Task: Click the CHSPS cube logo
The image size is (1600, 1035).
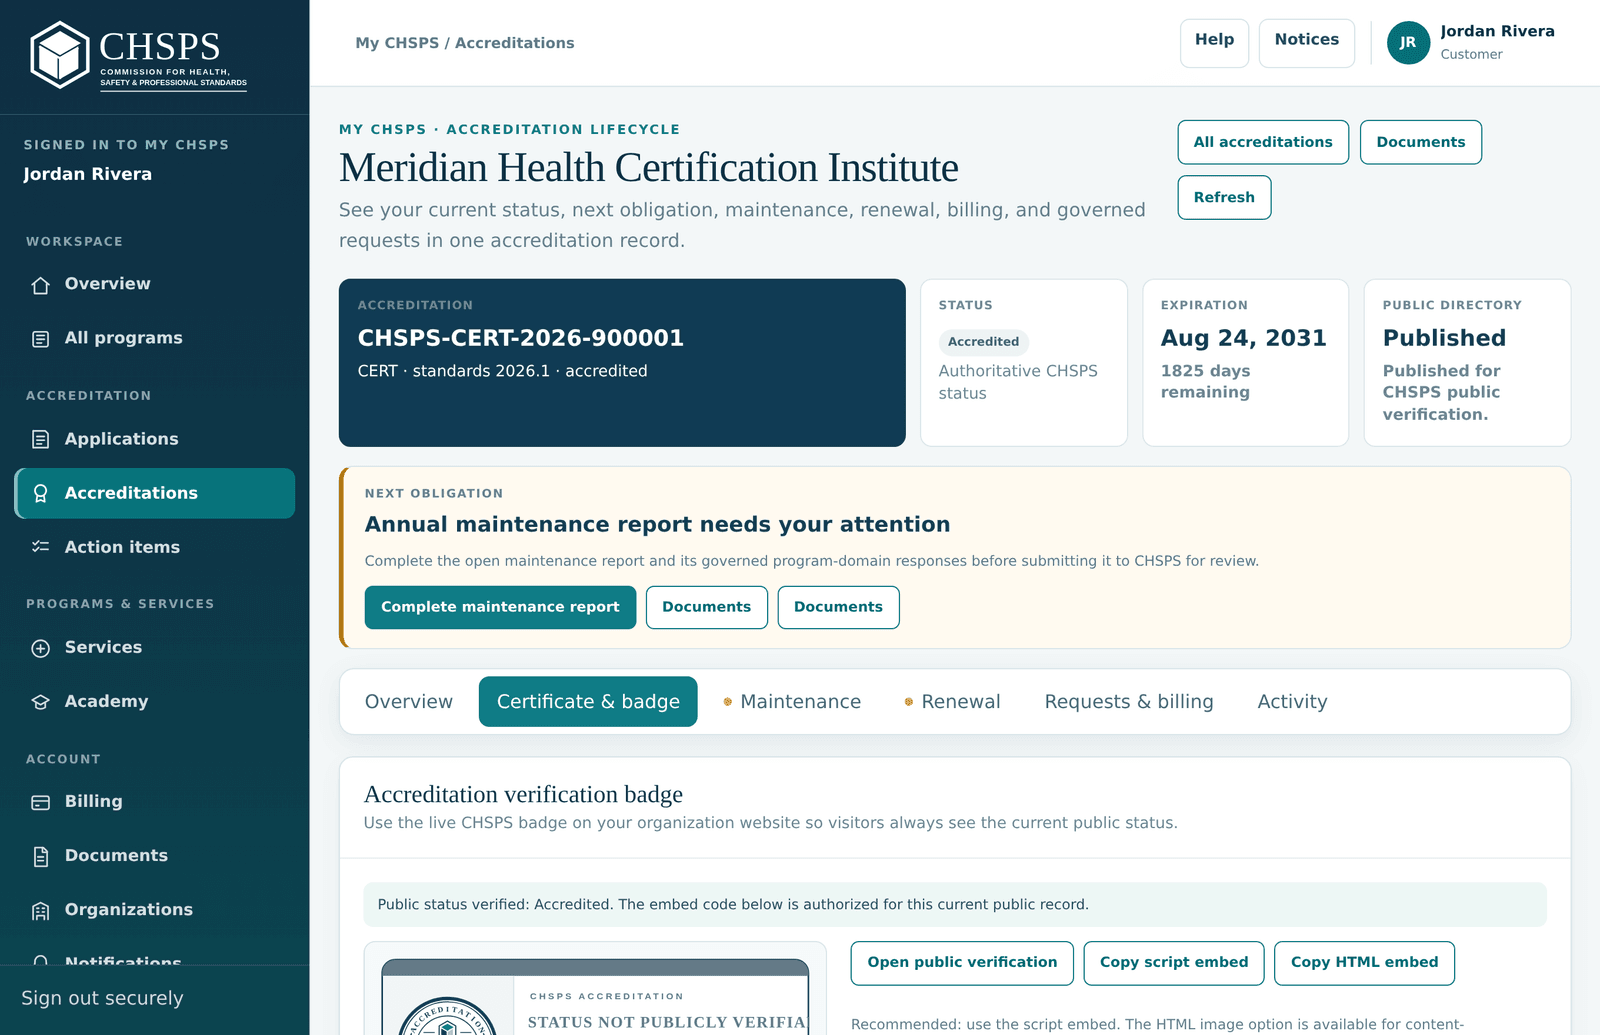Action: (60, 55)
